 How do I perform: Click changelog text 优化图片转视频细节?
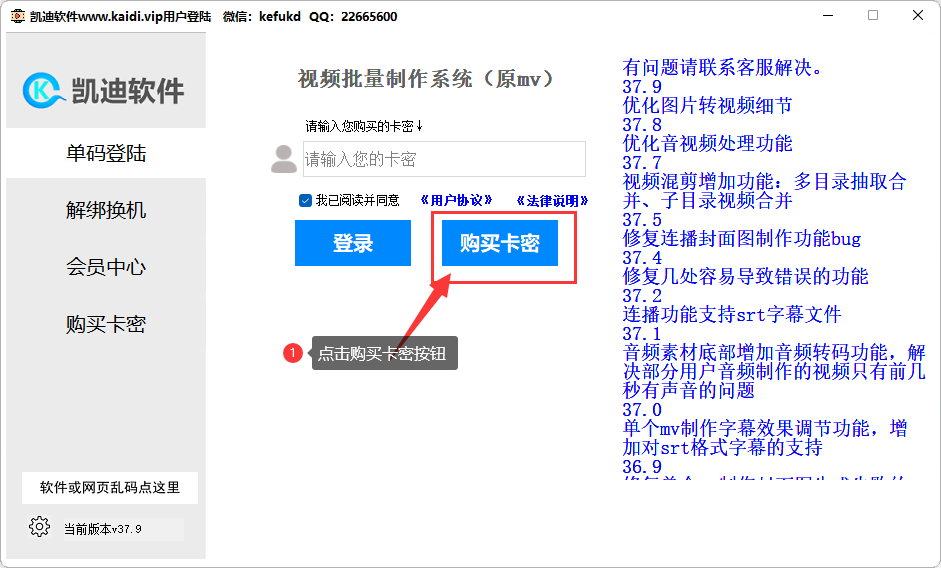[x=708, y=106]
